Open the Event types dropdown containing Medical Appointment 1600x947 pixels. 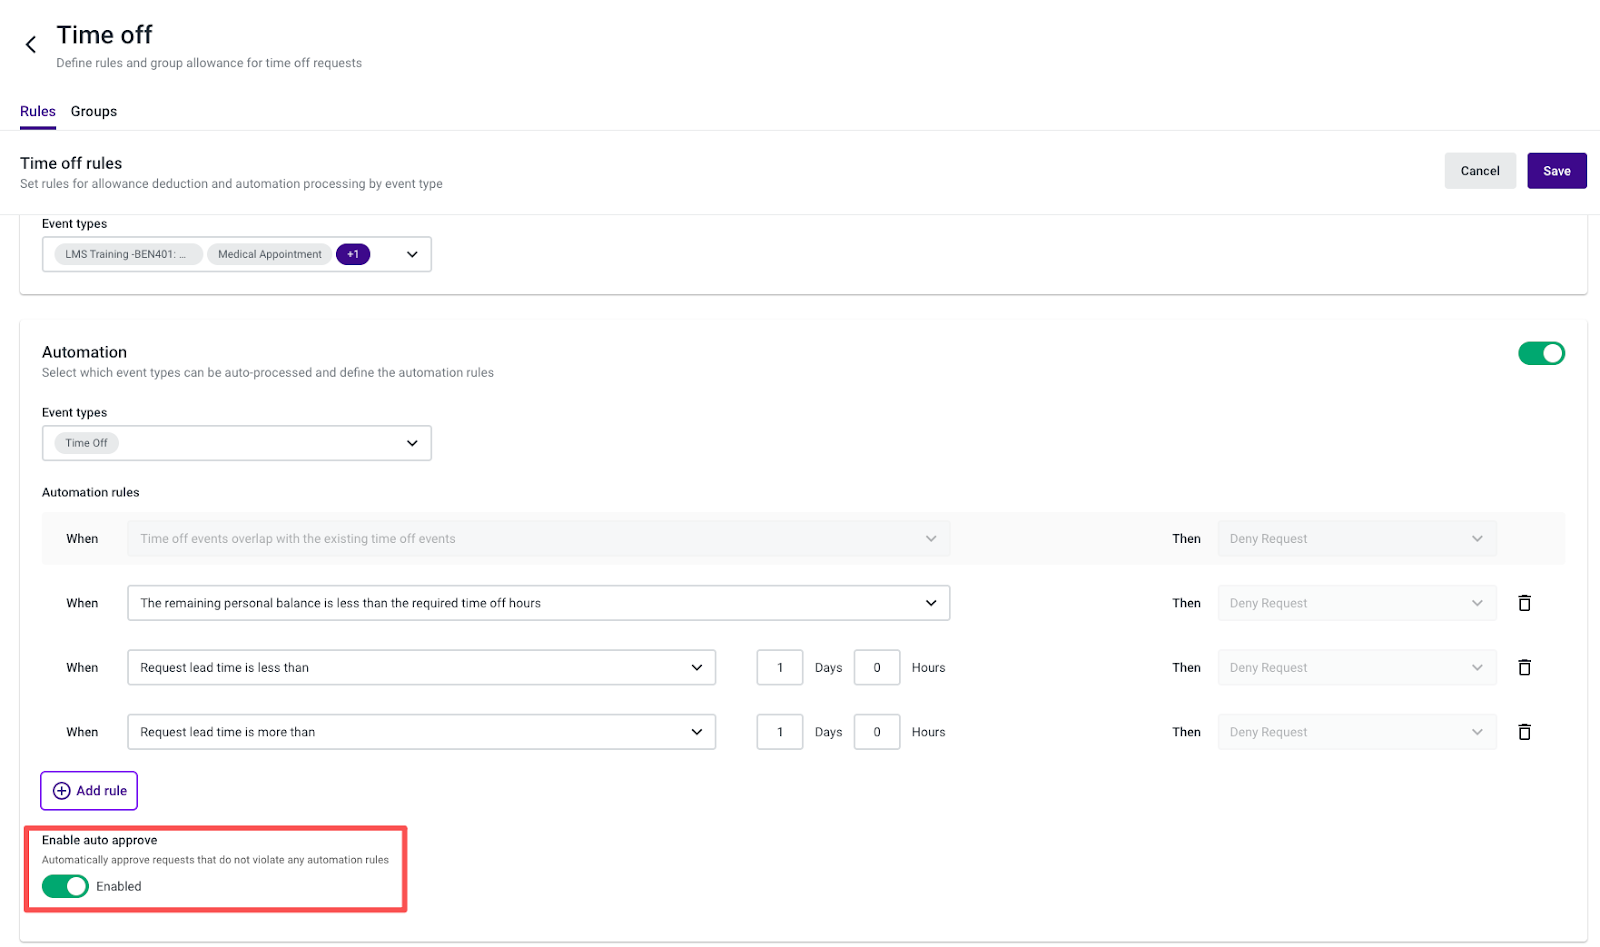pos(237,254)
